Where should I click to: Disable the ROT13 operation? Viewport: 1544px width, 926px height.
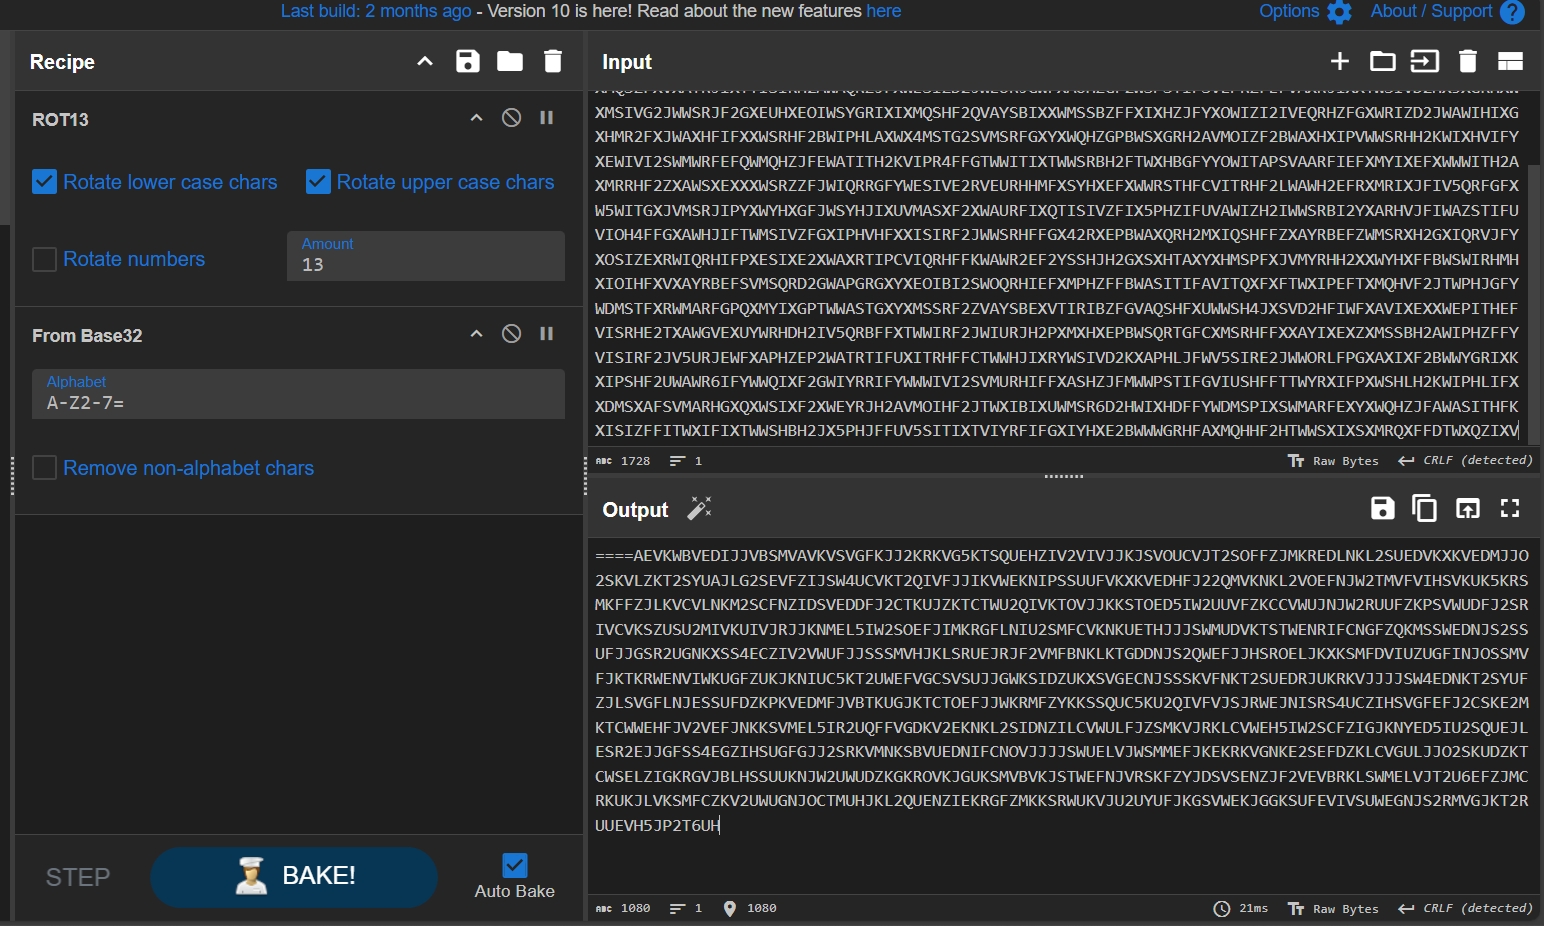[511, 118]
